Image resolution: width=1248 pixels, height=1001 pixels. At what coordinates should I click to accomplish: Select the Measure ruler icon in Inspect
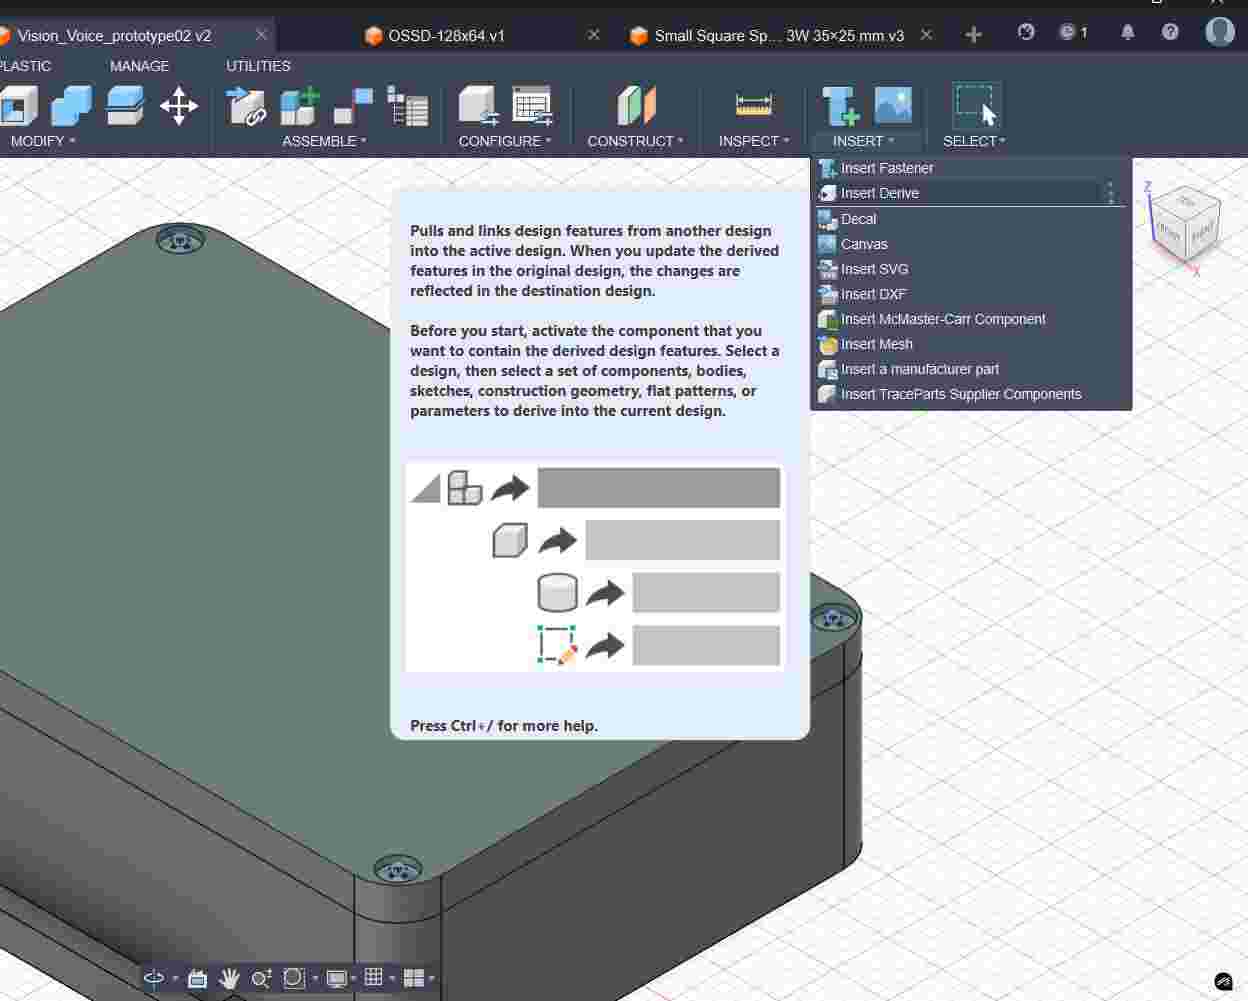coord(753,104)
